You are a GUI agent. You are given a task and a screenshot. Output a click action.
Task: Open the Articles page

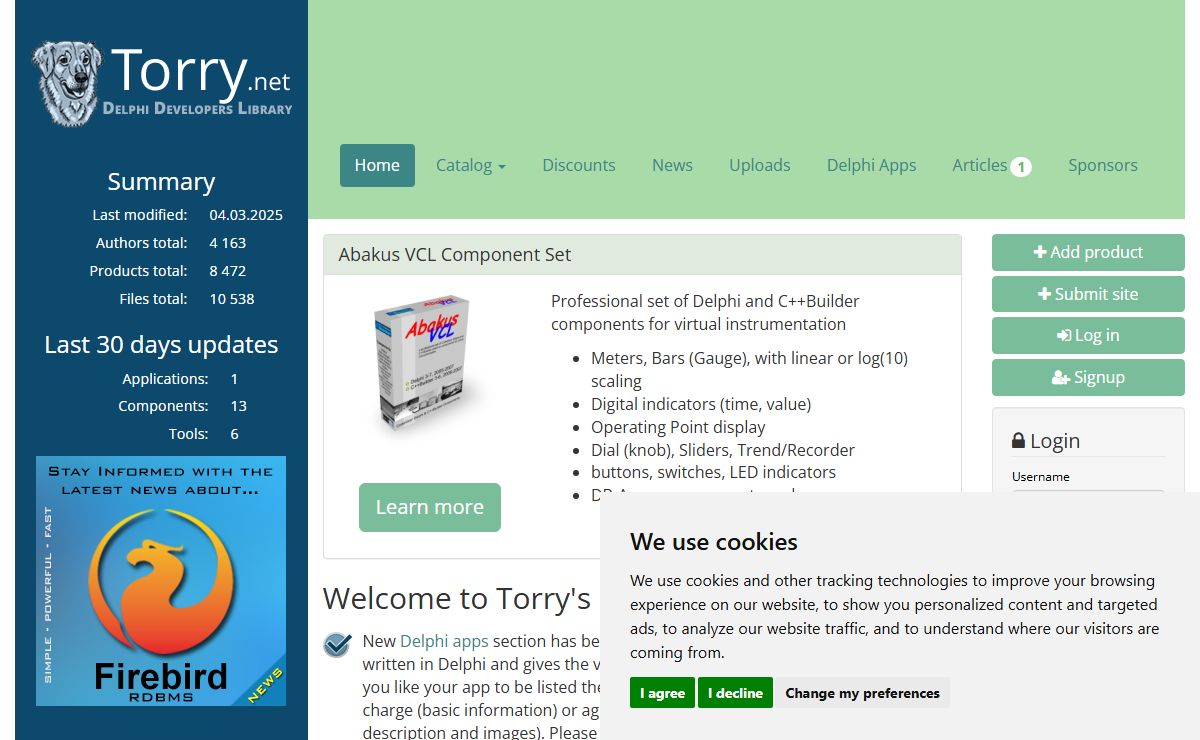coord(980,165)
